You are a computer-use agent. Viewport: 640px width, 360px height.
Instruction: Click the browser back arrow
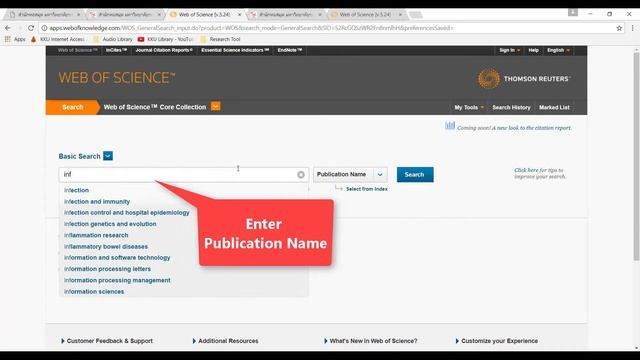coord(8,28)
